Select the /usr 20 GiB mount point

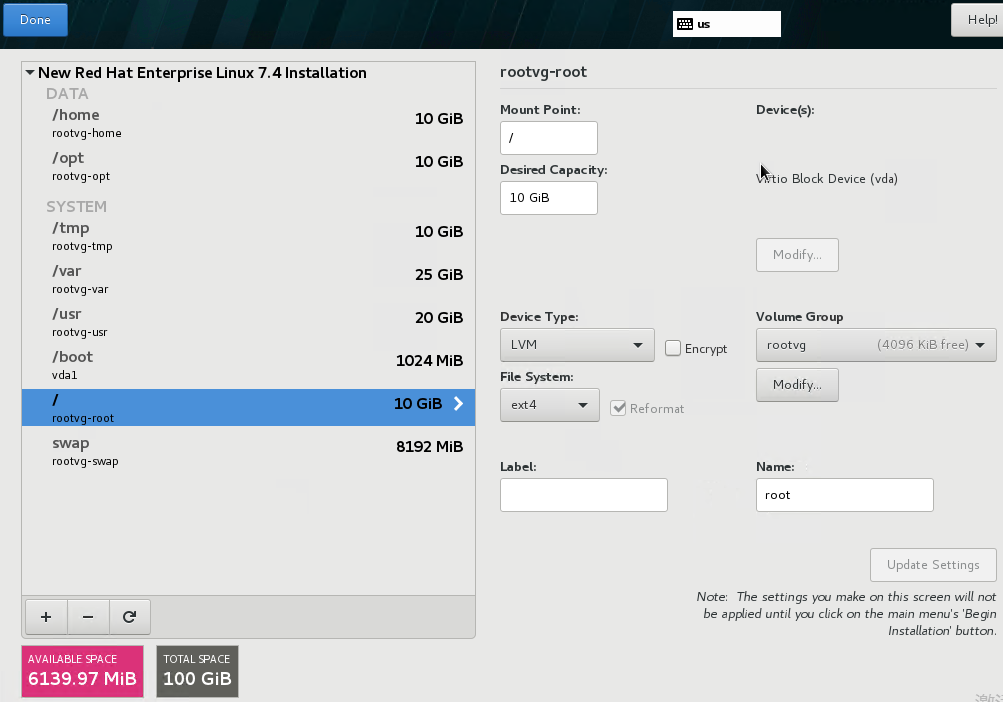[x=248, y=322]
